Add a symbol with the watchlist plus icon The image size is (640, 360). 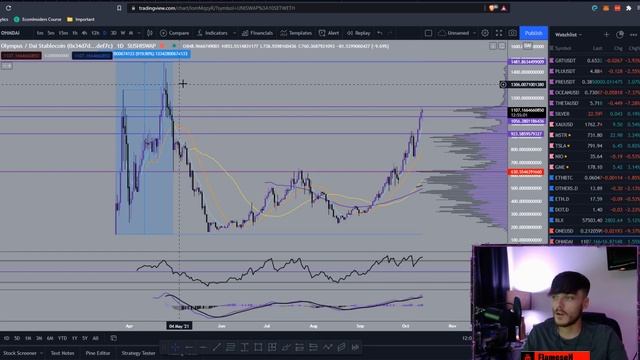tap(607, 35)
